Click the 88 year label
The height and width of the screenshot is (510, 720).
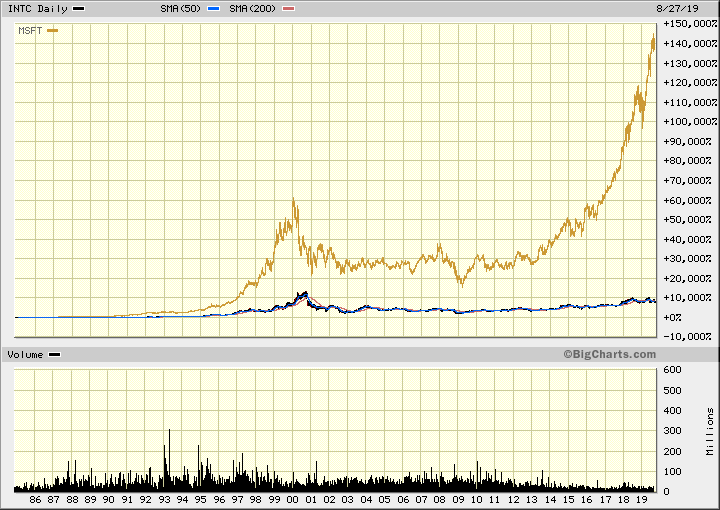(x=72, y=500)
